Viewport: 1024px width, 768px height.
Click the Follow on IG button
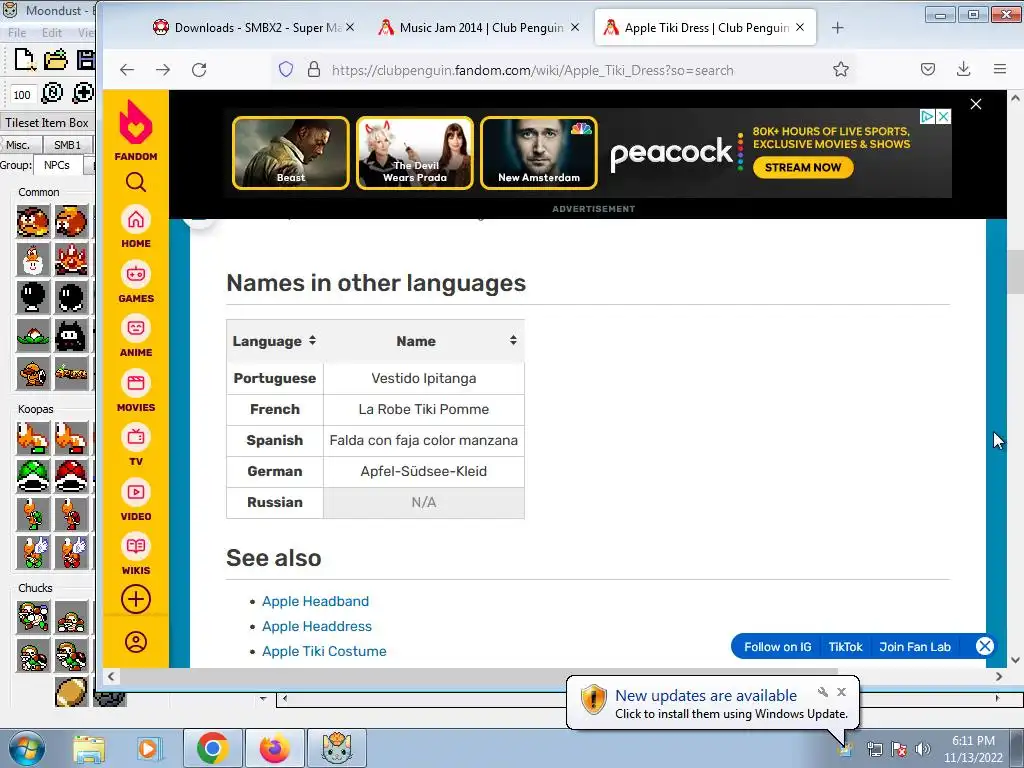[x=777, y=647]
